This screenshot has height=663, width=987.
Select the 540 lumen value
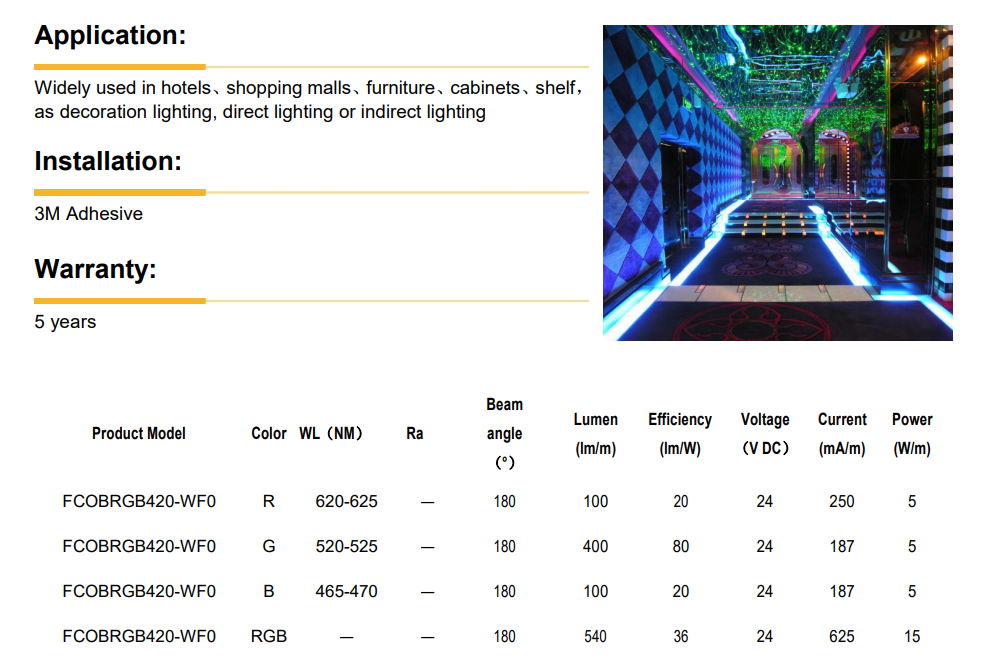point(595,636)
